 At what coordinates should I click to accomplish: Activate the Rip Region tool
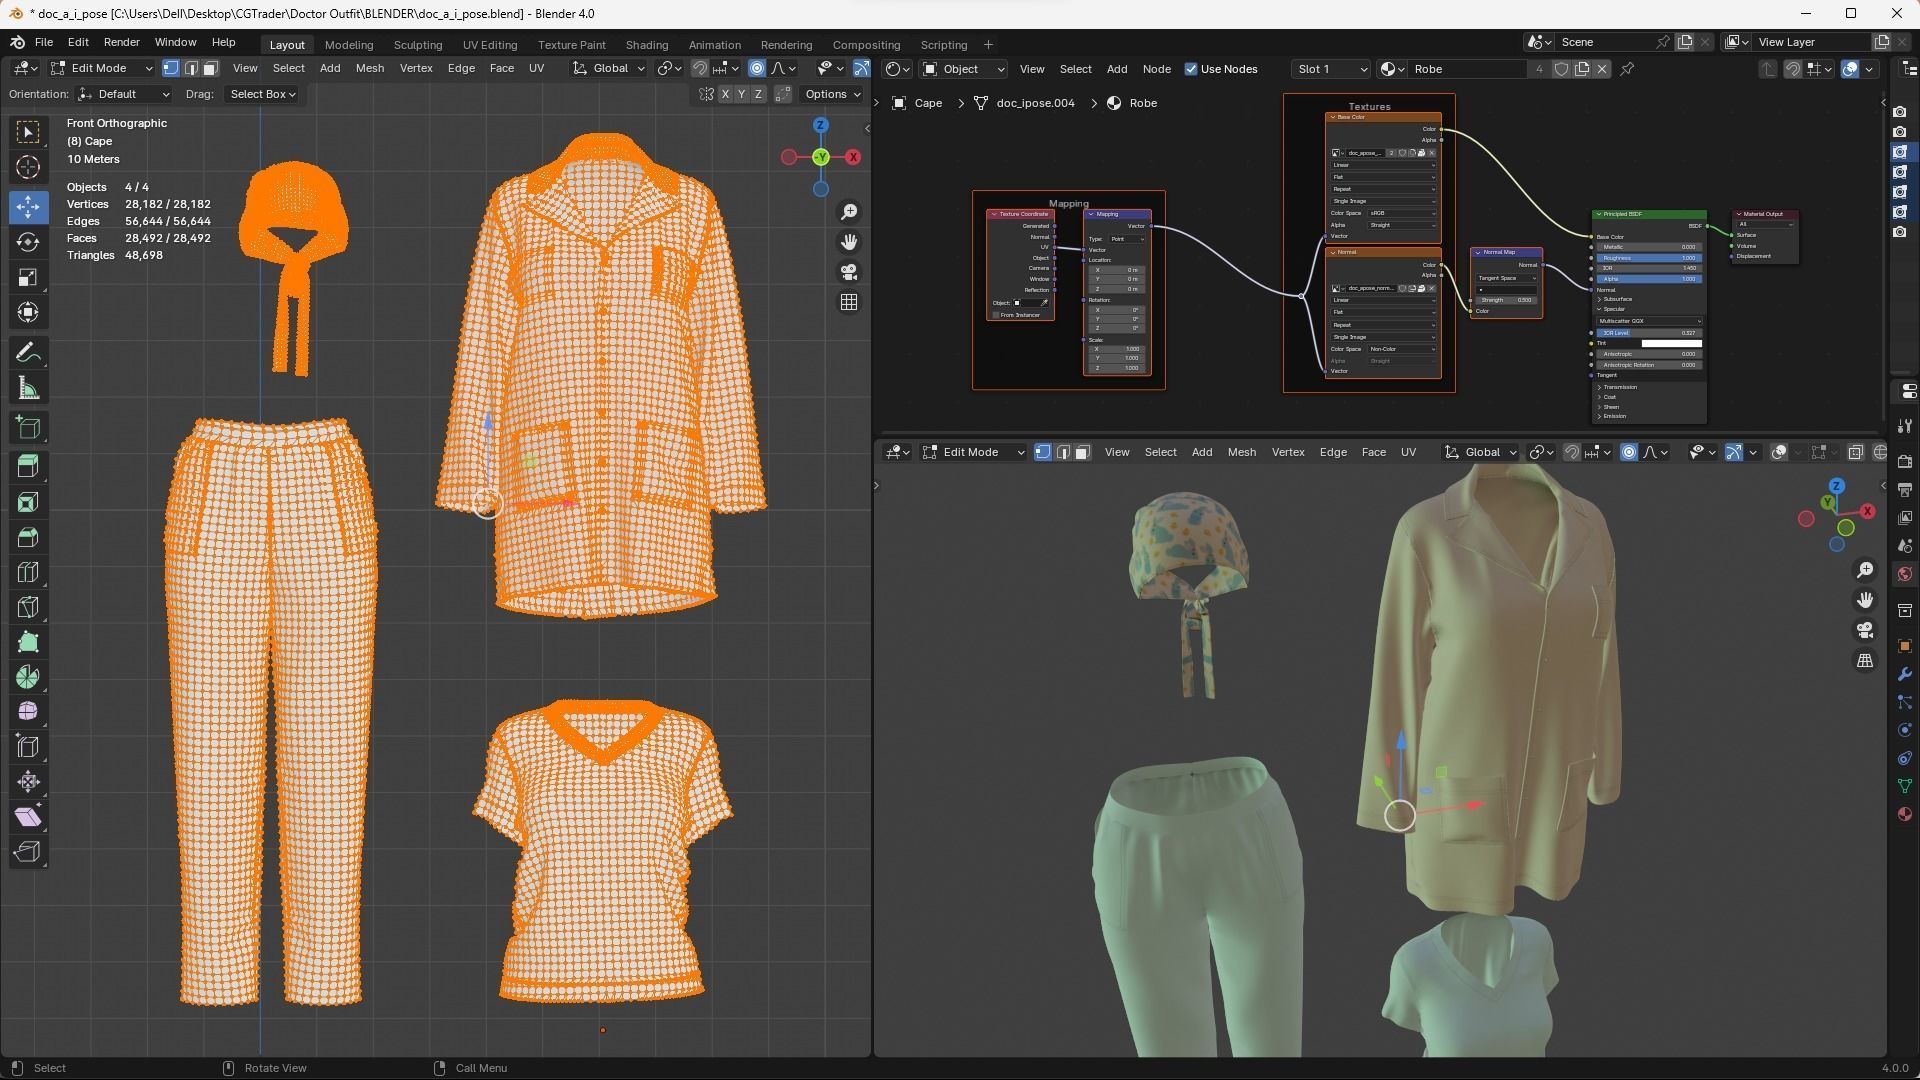click(x=28, y=852)
